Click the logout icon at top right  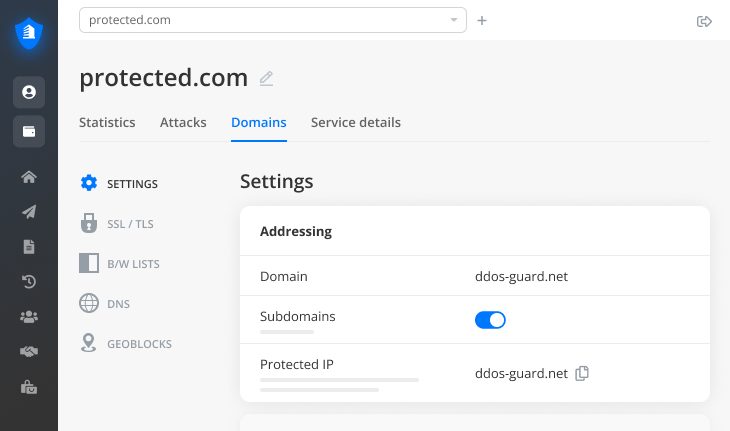(704, 21)
